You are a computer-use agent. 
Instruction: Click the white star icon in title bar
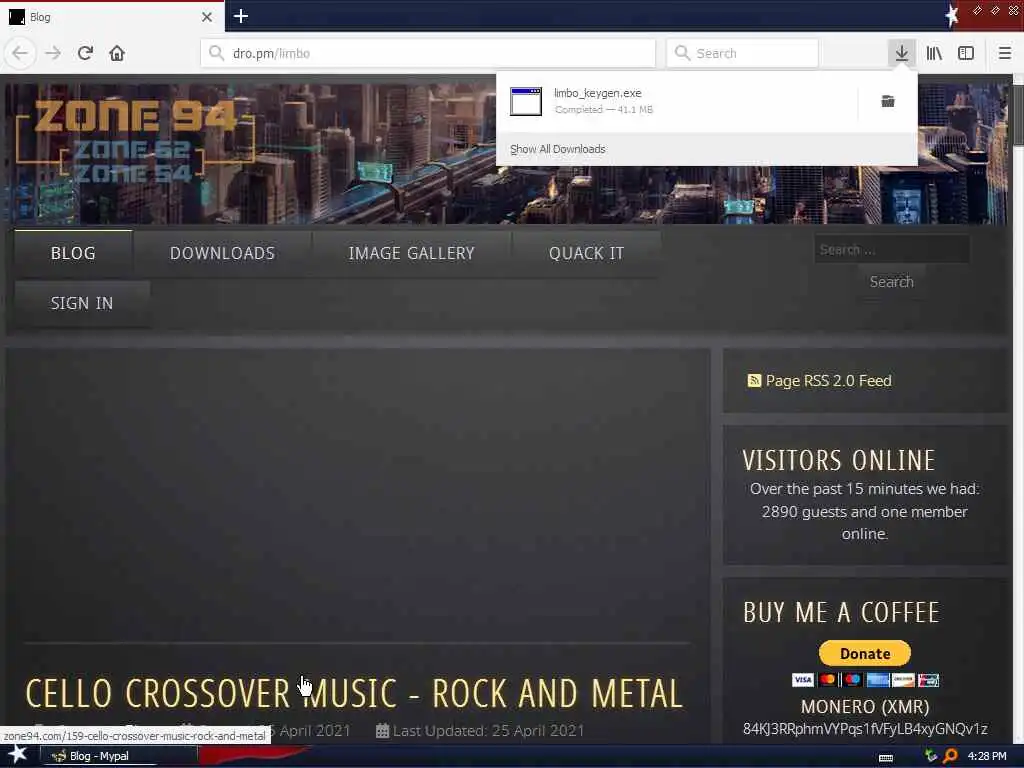click(x=952, y=16)
